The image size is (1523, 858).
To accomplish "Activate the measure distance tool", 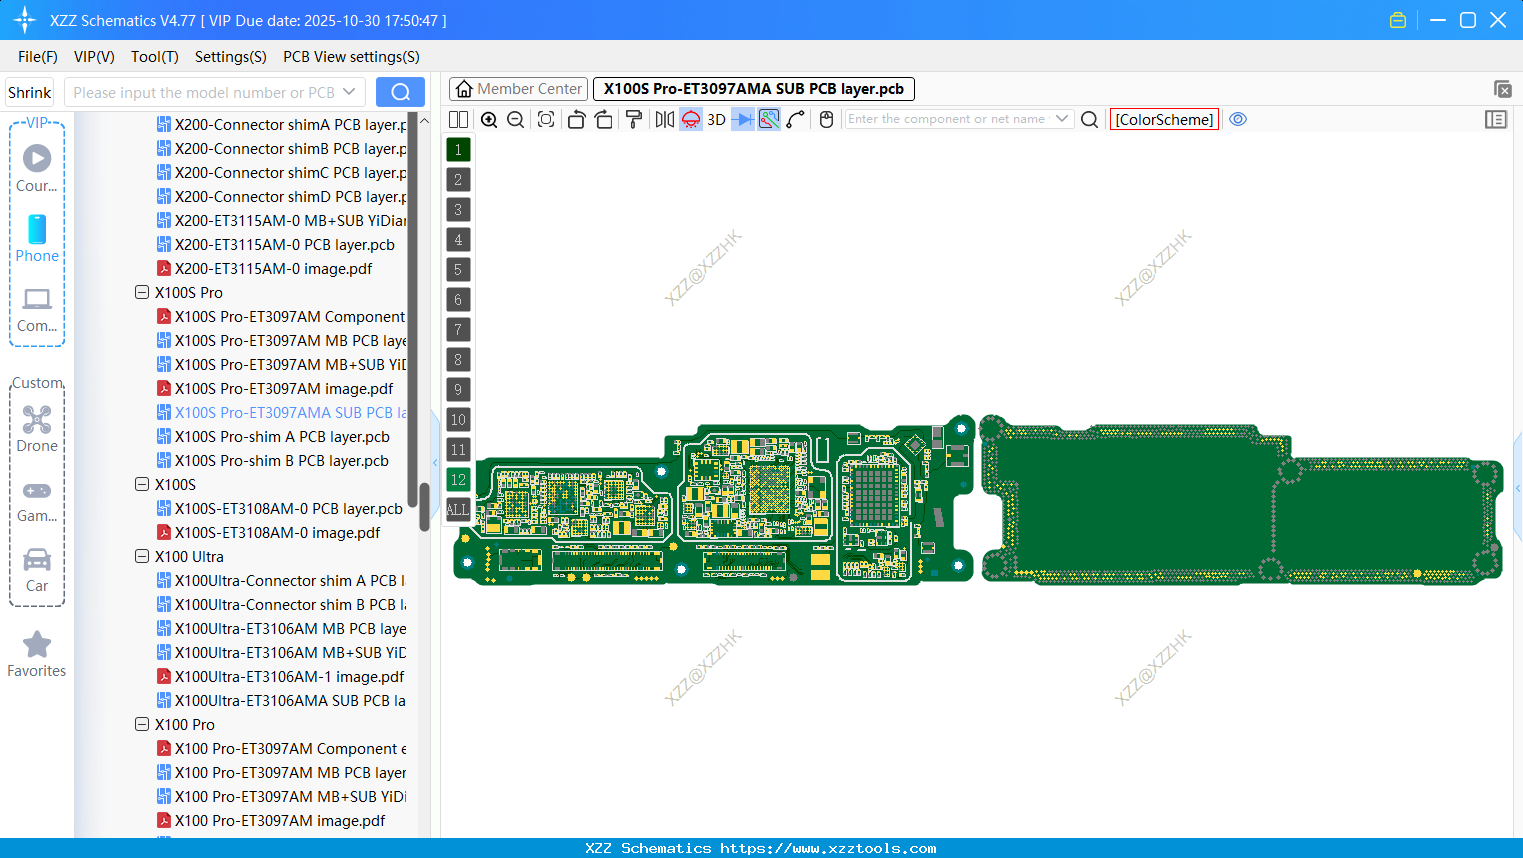I will [768, 119].
